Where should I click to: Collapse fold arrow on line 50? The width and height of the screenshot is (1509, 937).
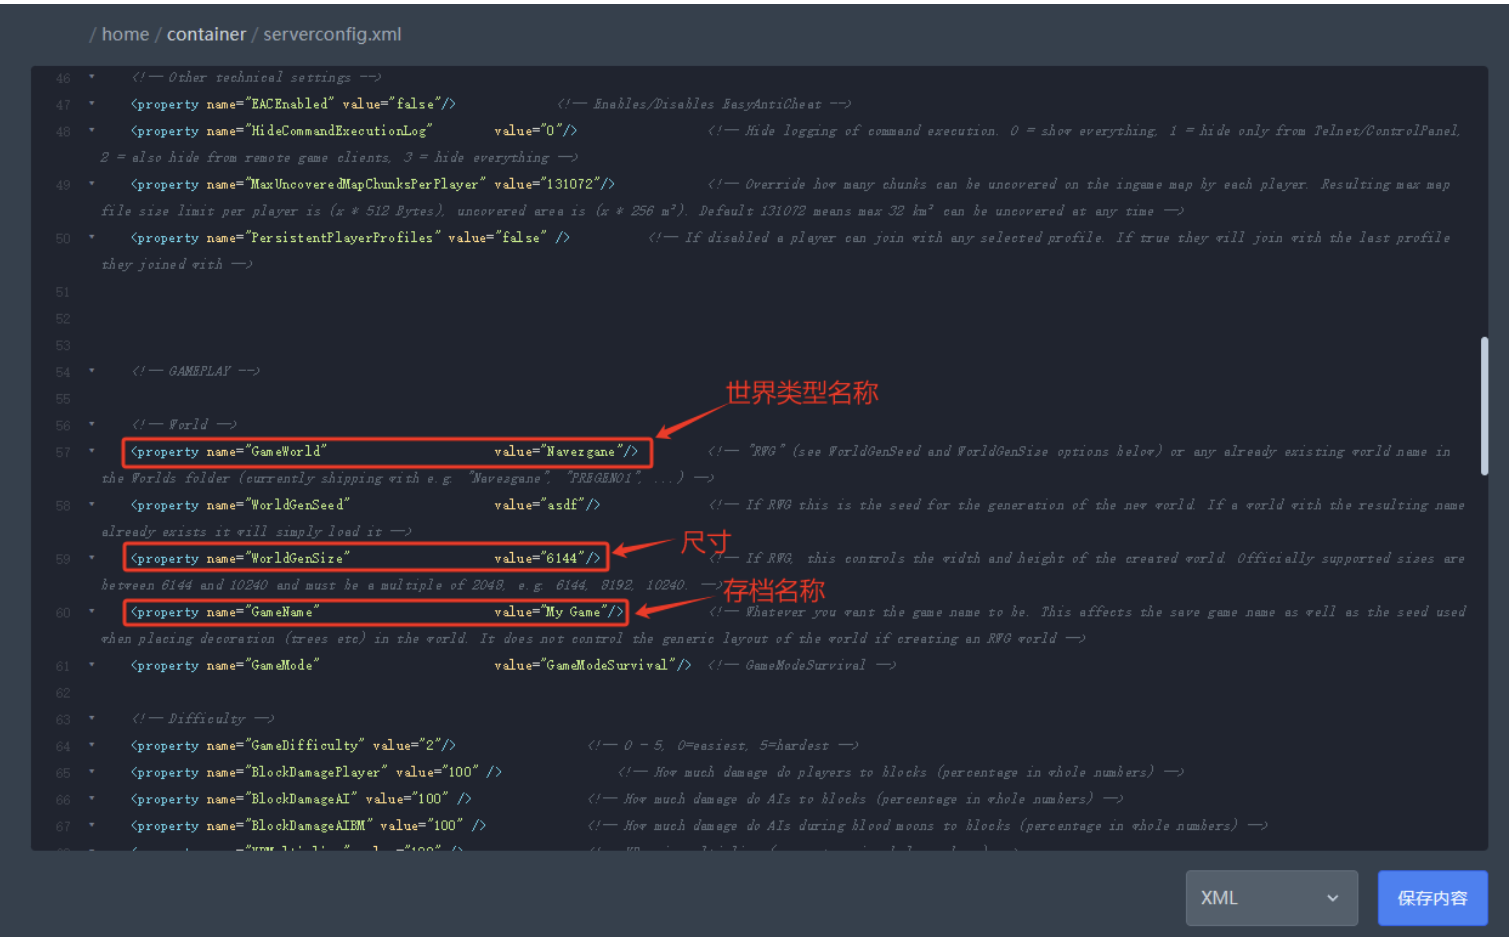click(x=91, y=238)
